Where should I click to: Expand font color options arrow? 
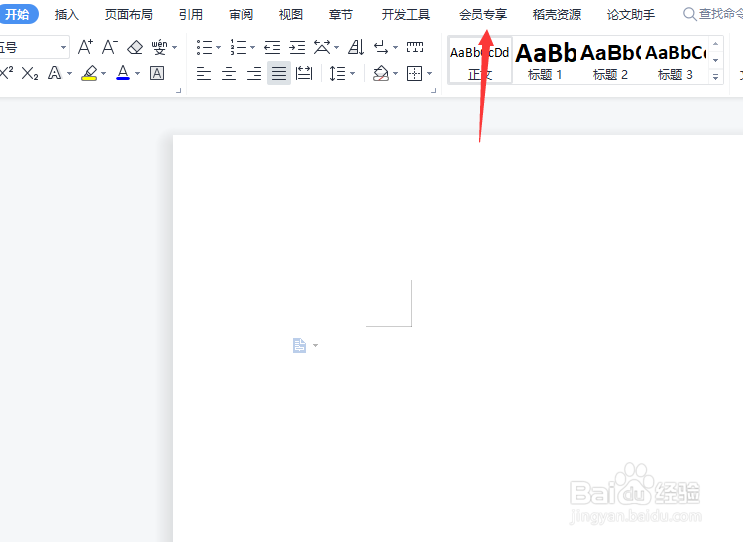point(137,73)
